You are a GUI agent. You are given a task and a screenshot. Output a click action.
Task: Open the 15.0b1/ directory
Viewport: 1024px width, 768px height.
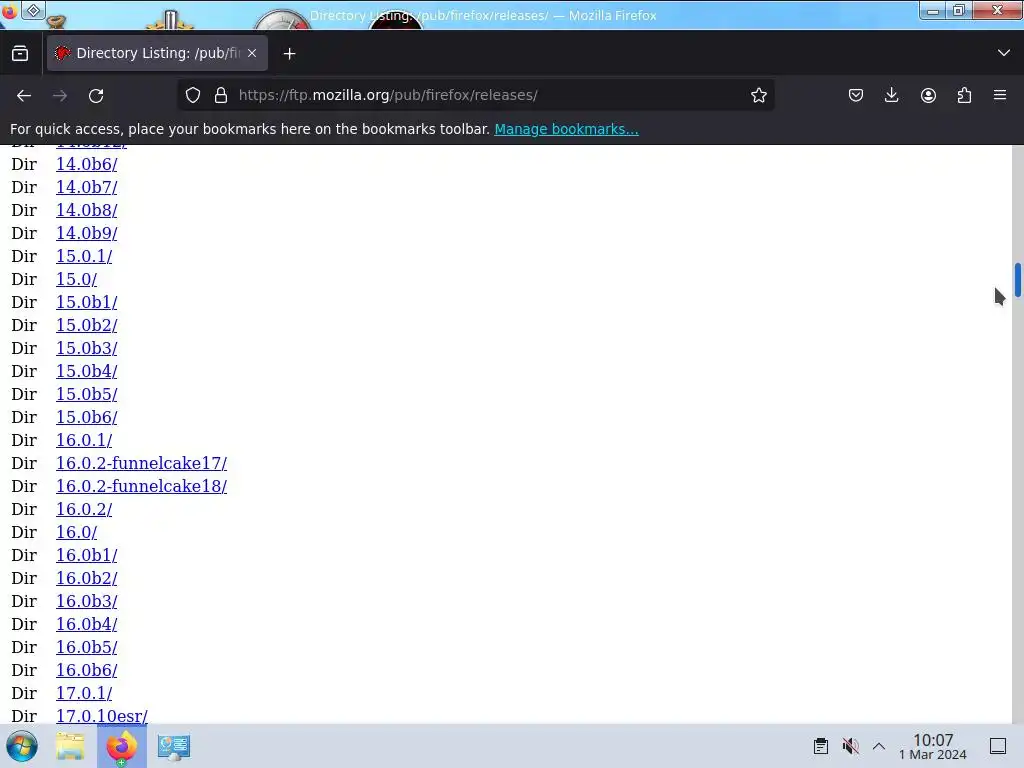tap(86, 302)
